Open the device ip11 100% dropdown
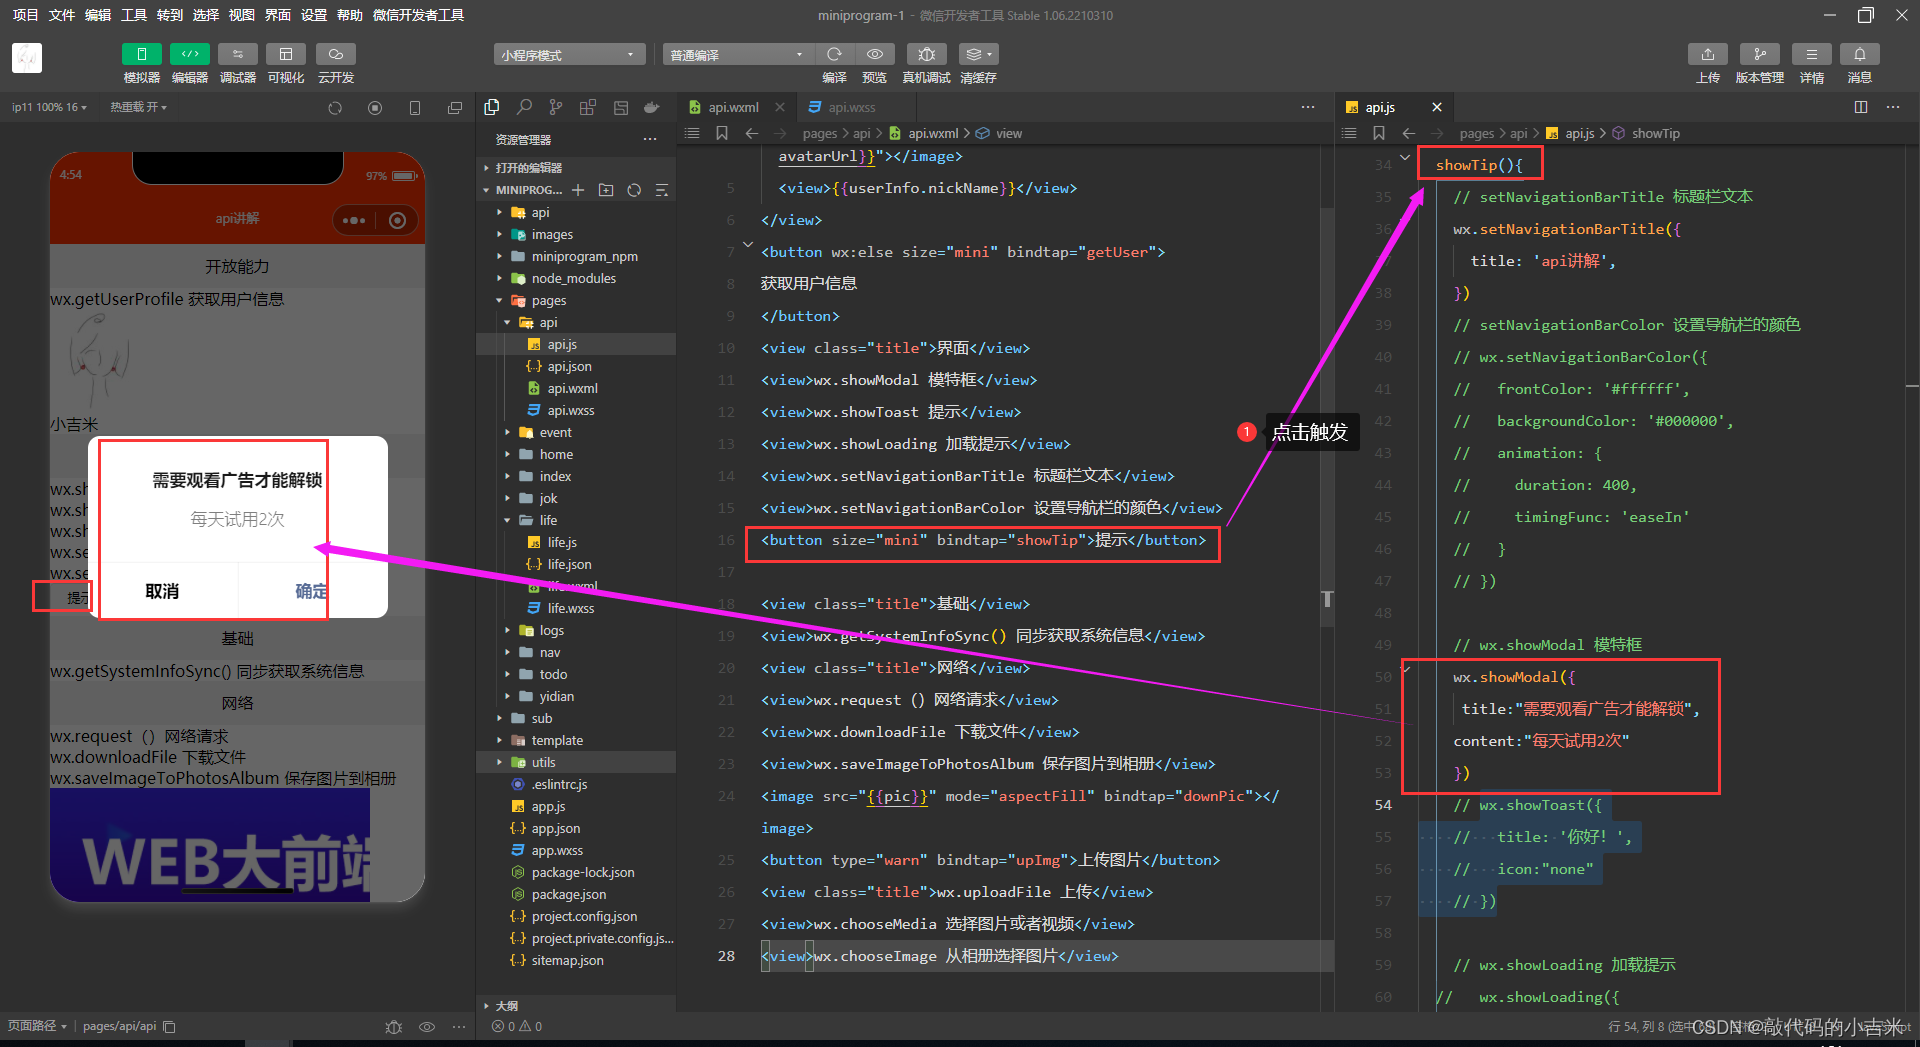 [49, 107]
